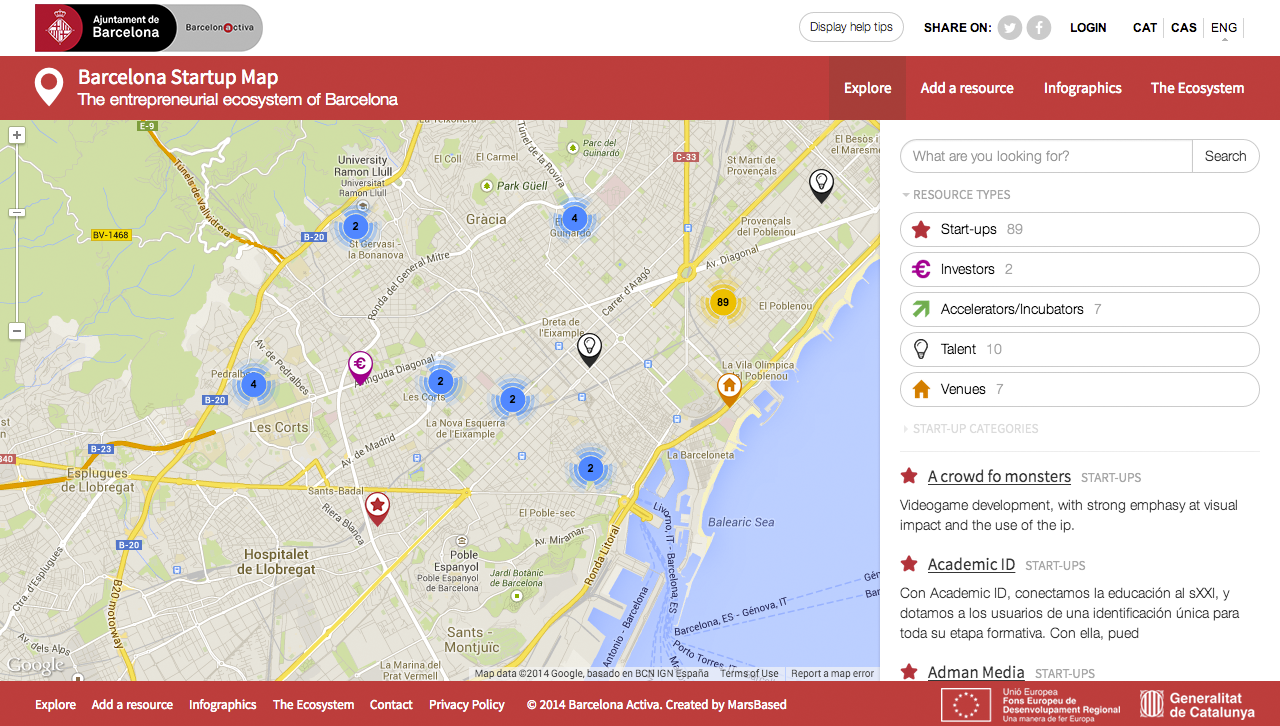The image size is (1280, 726).
Task: Open The Ecosystem page from top navigation
Action: (1197, 88)
